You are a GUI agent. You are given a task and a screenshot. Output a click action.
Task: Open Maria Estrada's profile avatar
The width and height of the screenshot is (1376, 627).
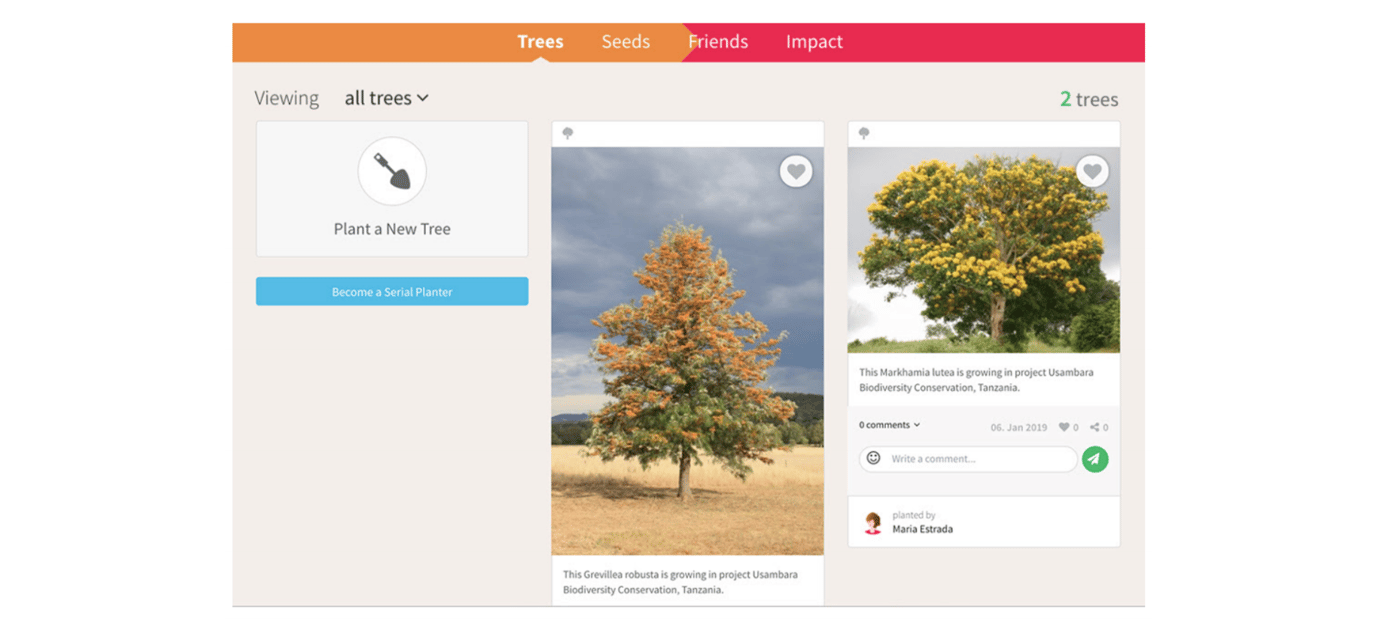tap(872, 522)
